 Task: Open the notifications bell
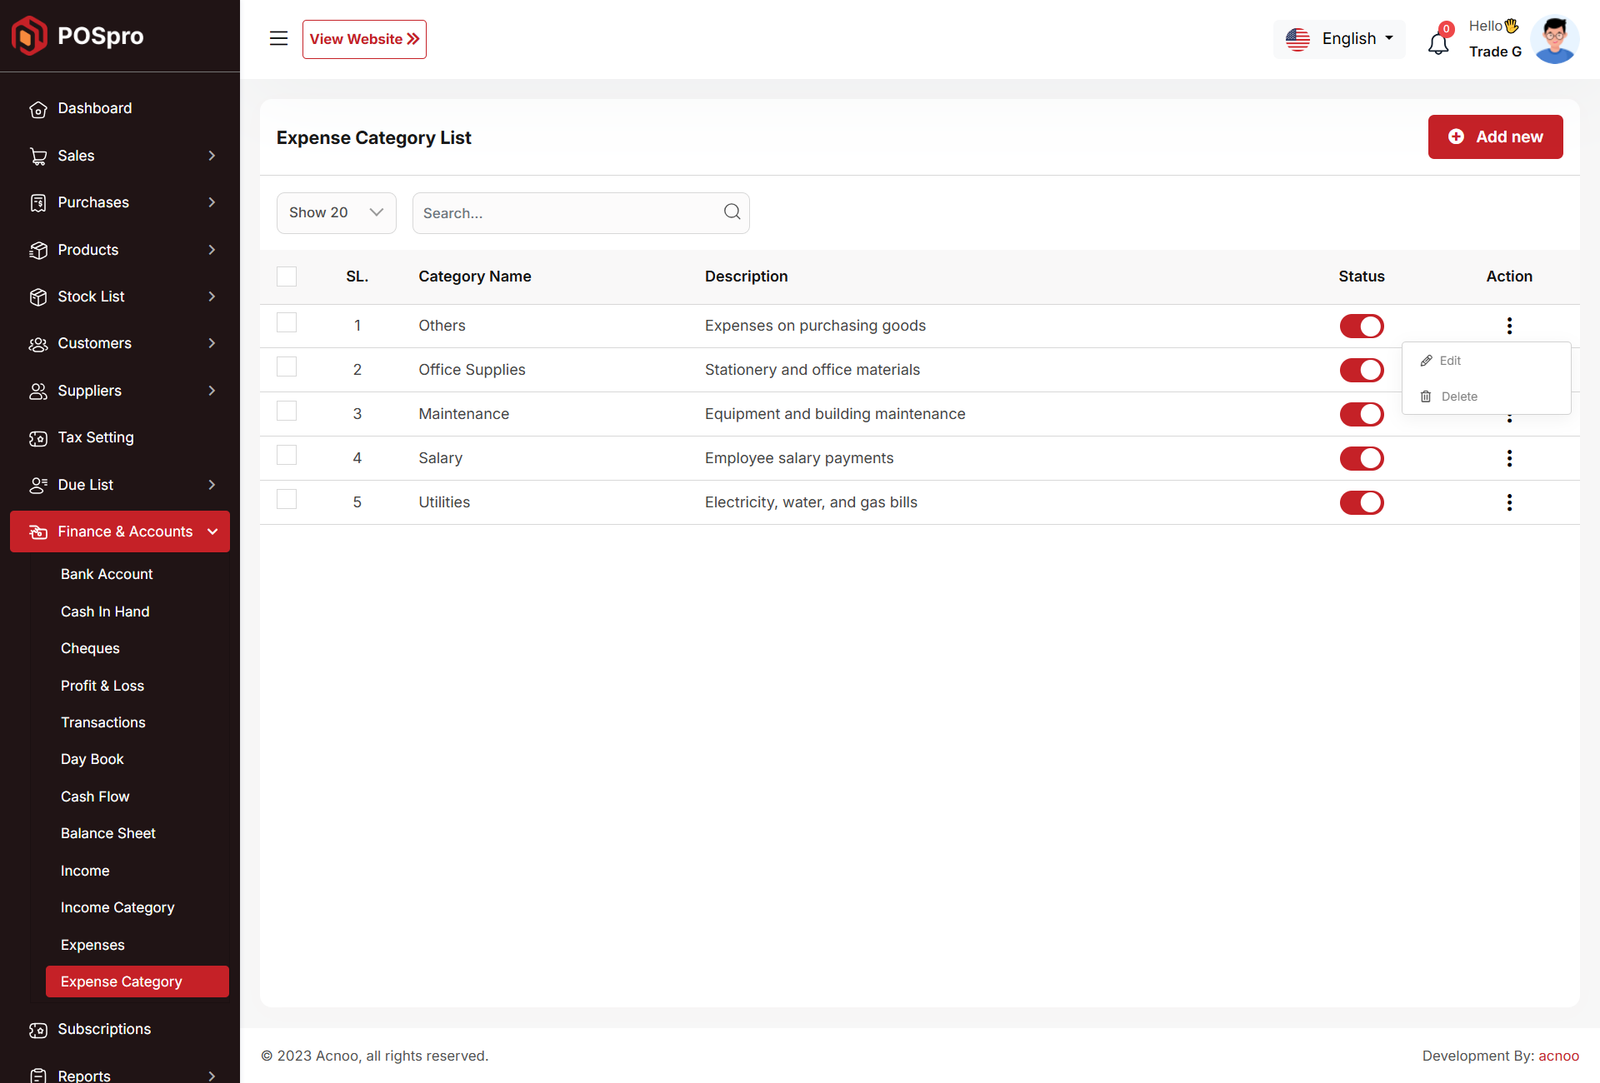pos(1438,43)
